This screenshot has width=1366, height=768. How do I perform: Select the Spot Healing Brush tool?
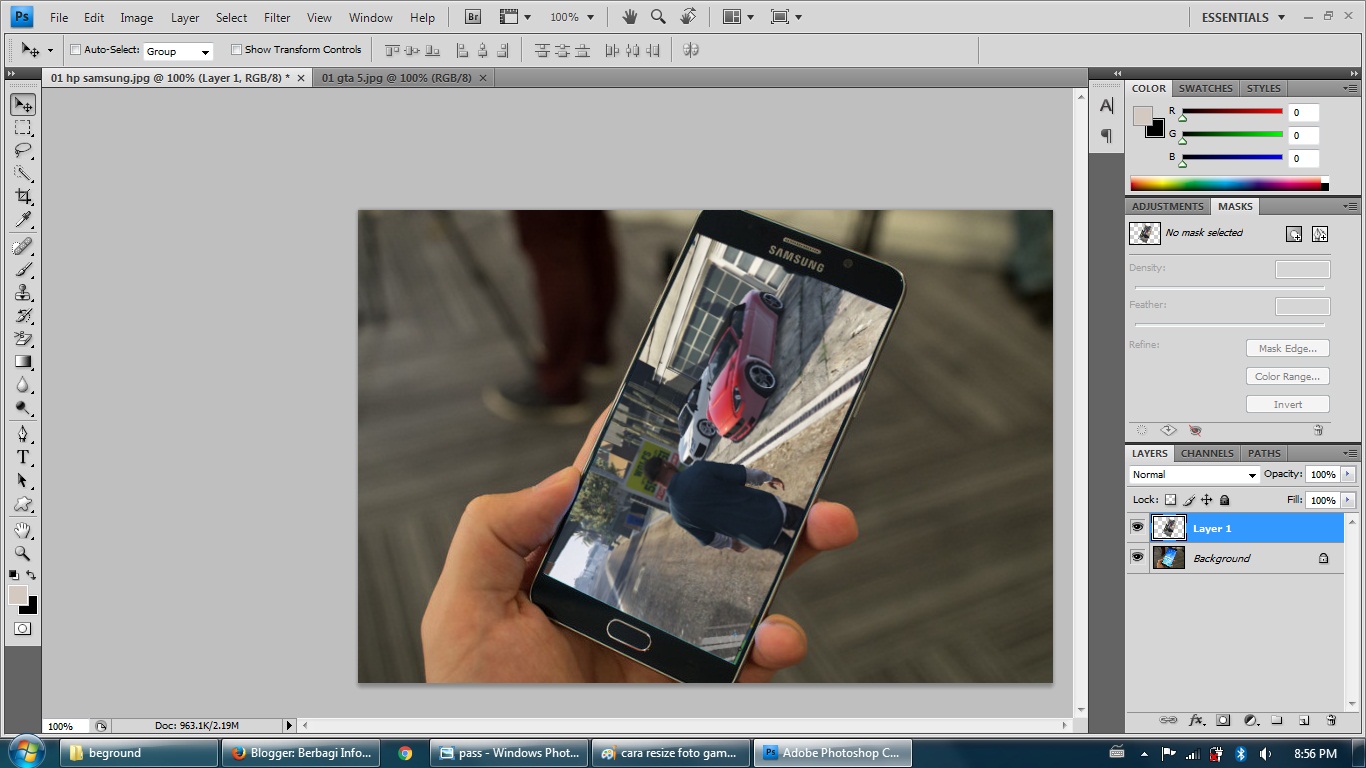(23, 247)
